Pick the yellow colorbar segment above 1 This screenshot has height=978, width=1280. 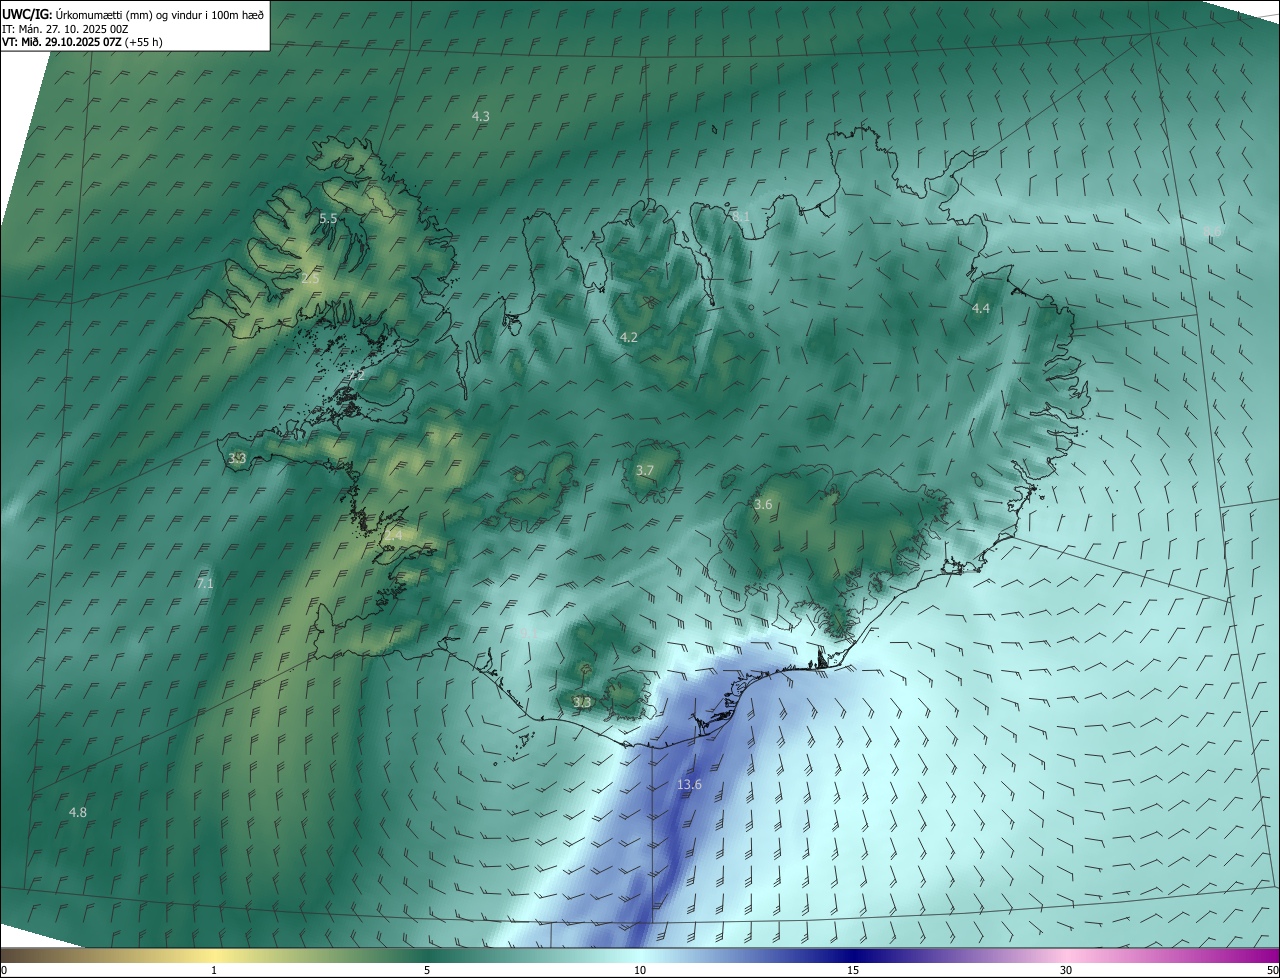click(214, 955)
